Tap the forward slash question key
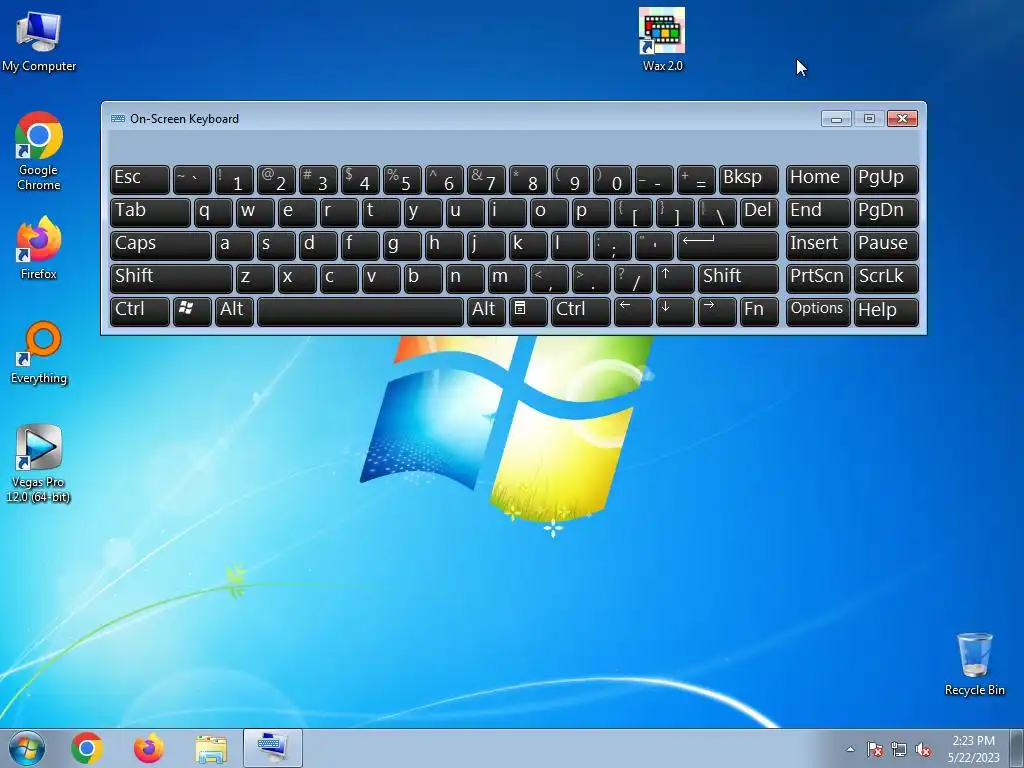The width and height of the screenshot is (1024, 768). [633, 279]
